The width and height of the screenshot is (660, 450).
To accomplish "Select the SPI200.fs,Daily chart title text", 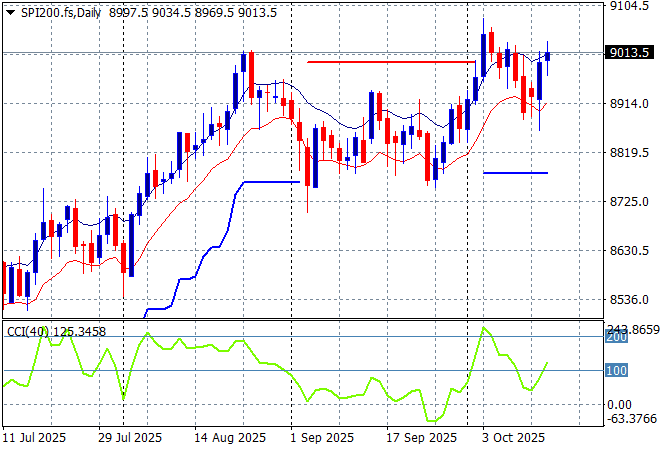I will [x=60, y=11].
